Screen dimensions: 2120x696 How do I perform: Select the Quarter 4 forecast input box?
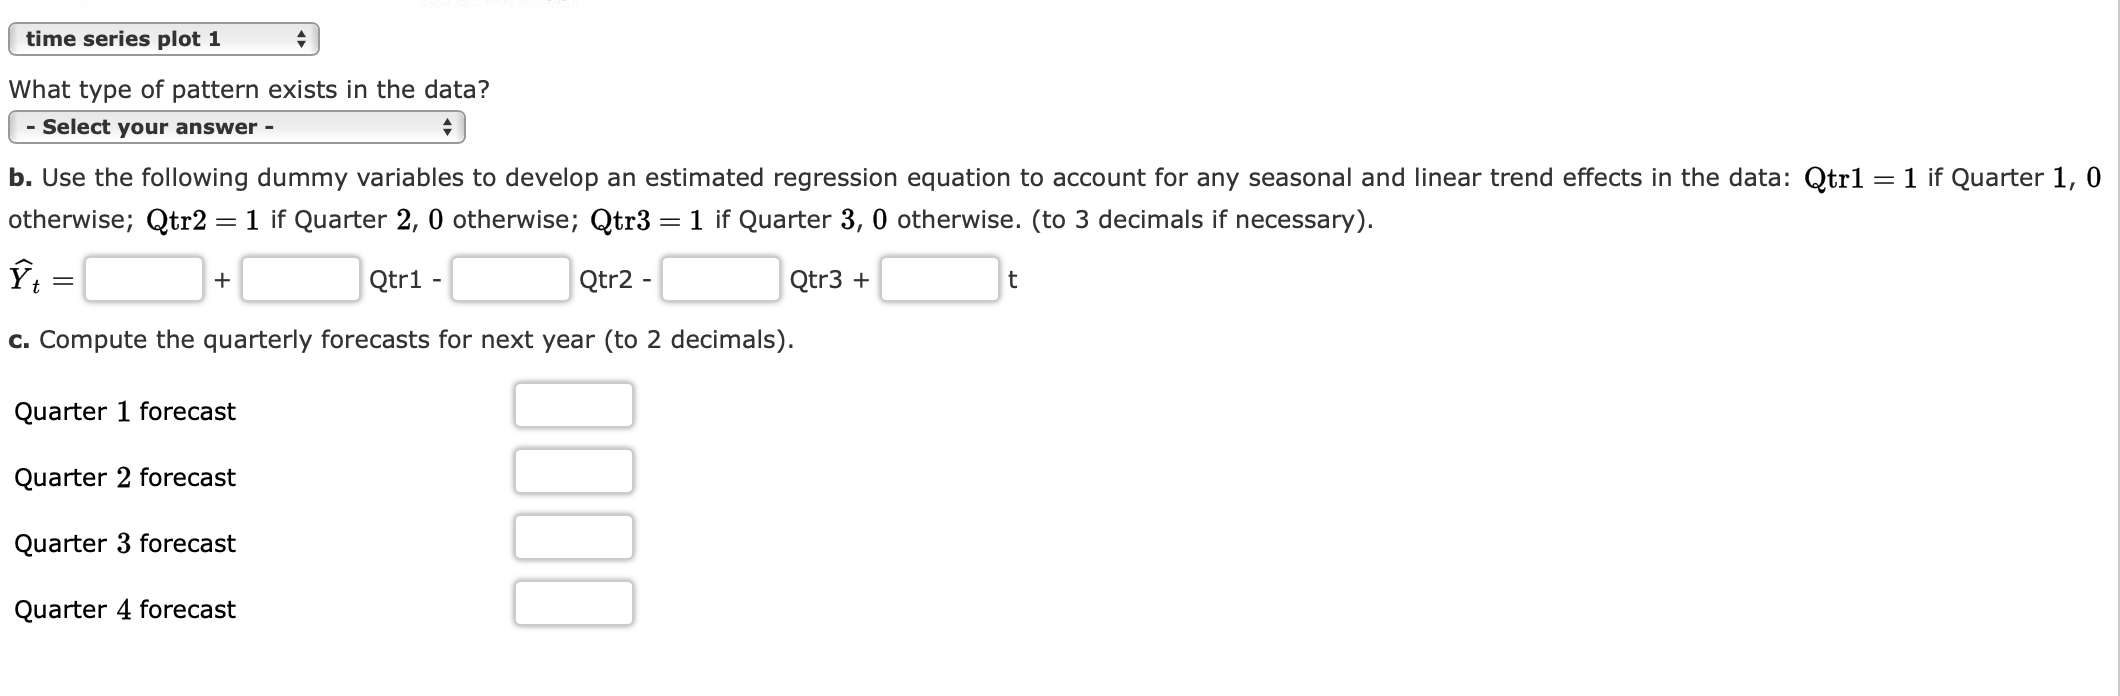point(573,602)
